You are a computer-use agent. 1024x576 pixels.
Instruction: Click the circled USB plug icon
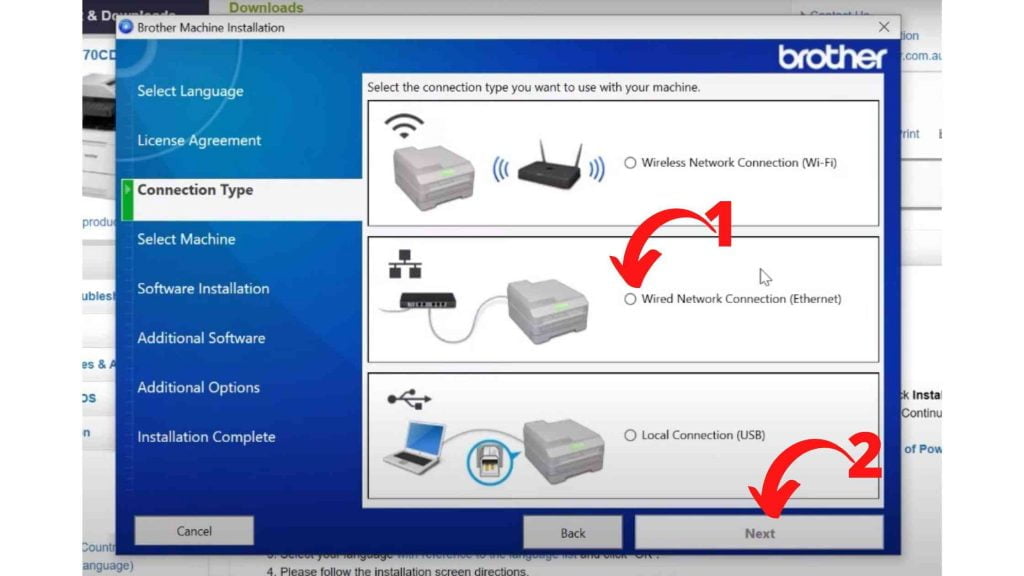click(490, 462)
